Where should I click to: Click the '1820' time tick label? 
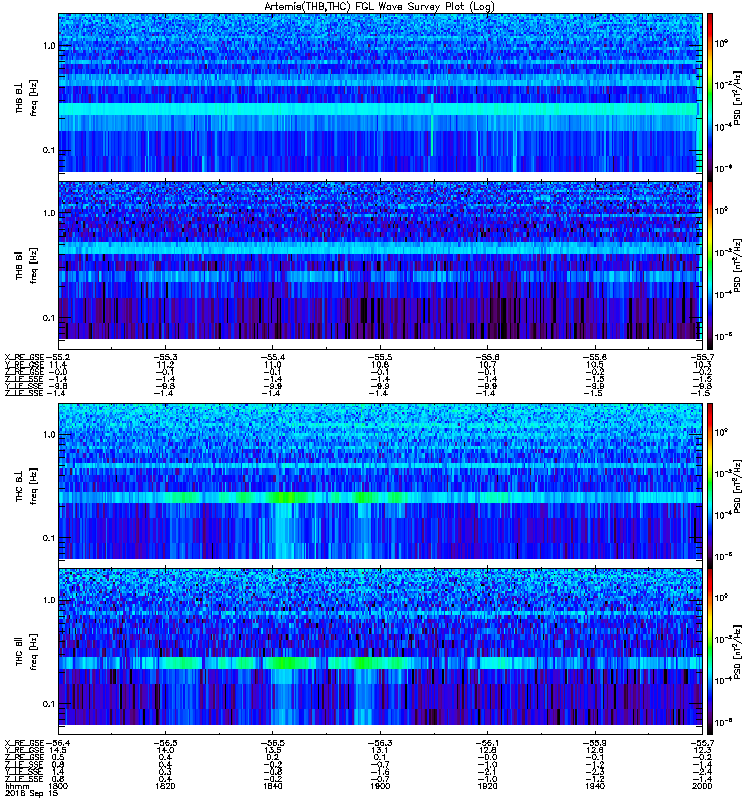coord(165,786)
